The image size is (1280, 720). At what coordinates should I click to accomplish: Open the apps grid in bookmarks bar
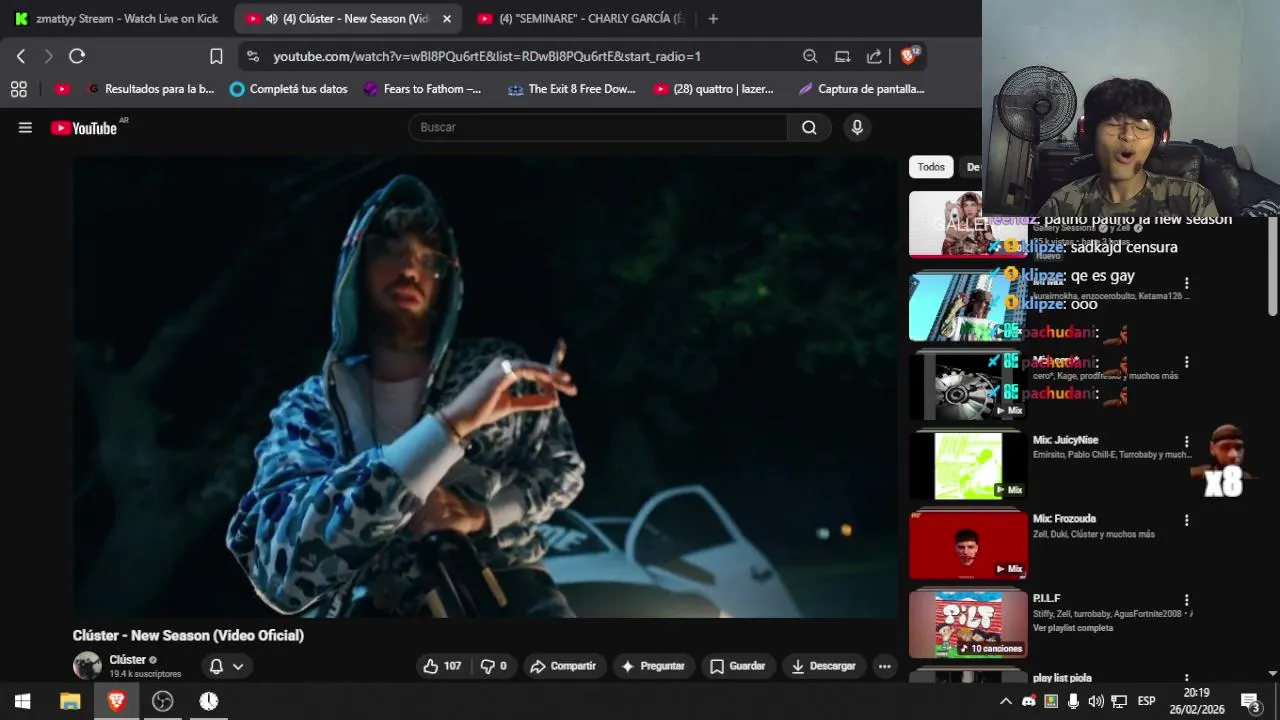tap(18, 89)
